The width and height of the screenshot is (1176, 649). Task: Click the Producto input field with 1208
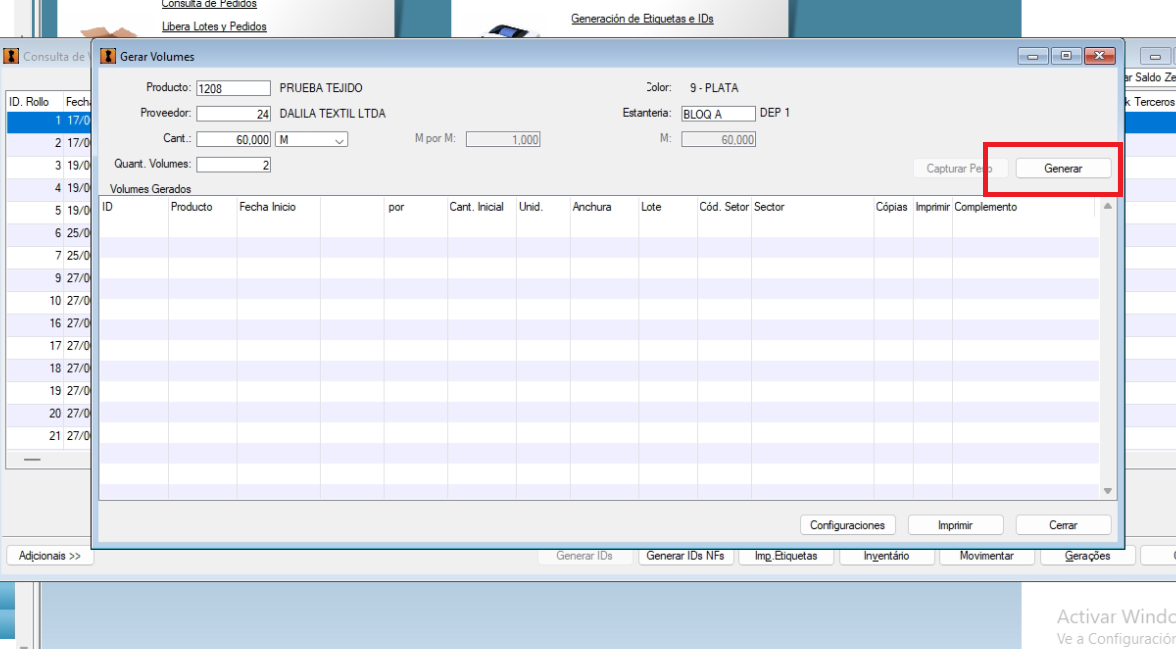tap(233, 88)
